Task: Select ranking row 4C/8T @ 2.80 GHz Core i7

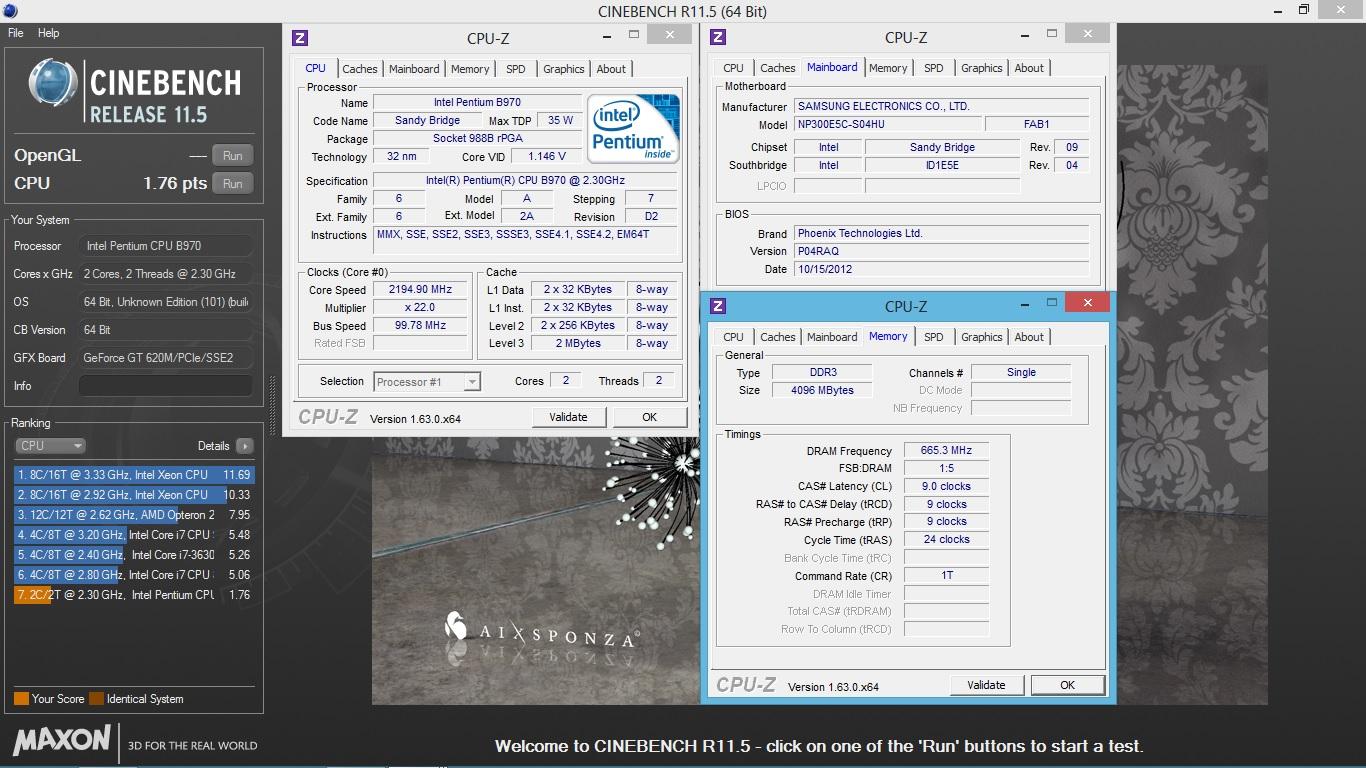Action: 134,575
